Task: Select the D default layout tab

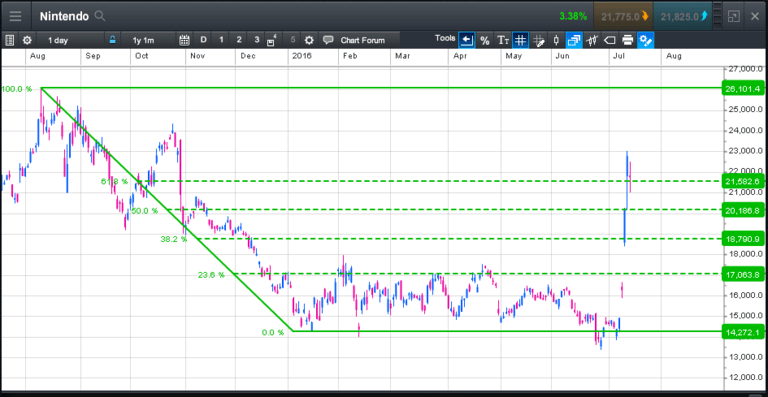Action: 203,40
